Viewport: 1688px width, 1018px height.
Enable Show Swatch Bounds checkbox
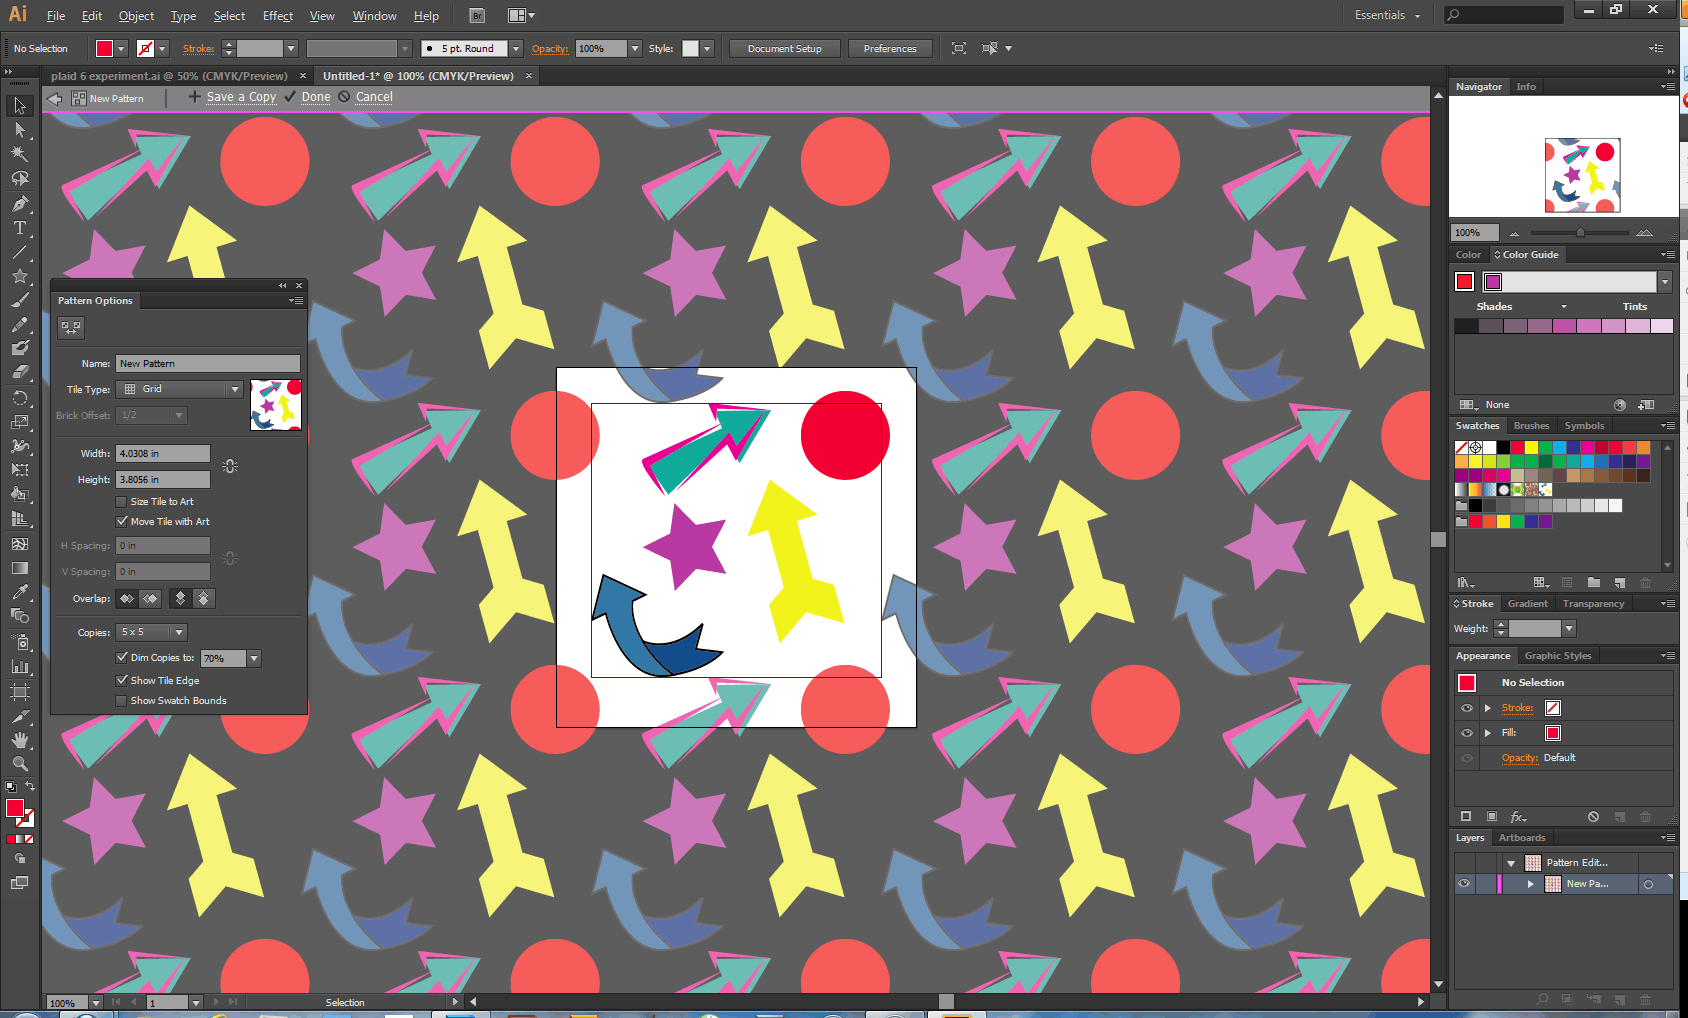pos(122,701)
